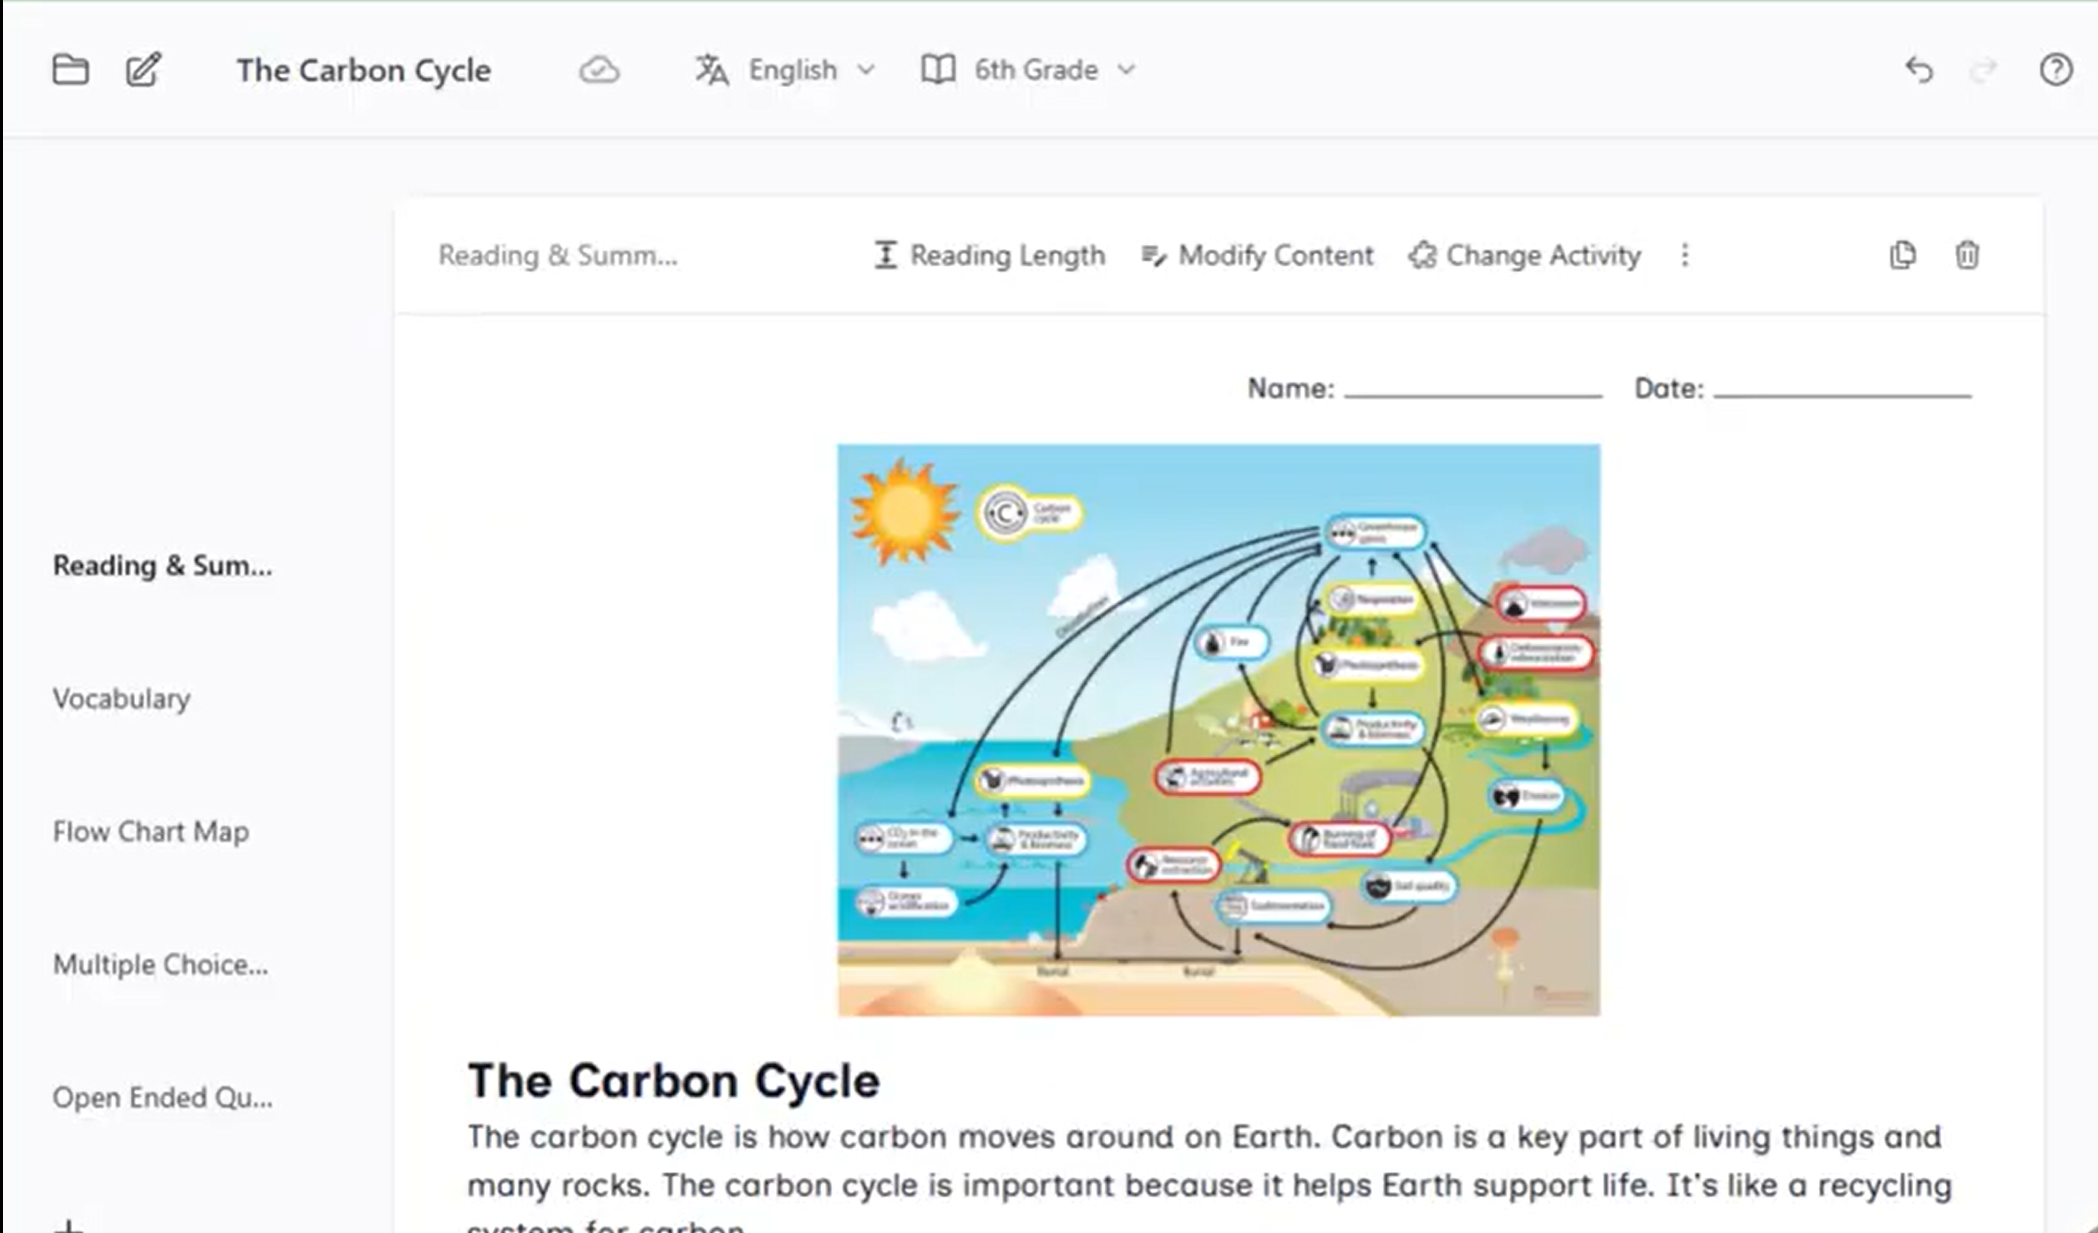The image size is (2098, 1233).
Task: Open Multiple Choice section in sidebar
Action: click(x=161, y=965)
